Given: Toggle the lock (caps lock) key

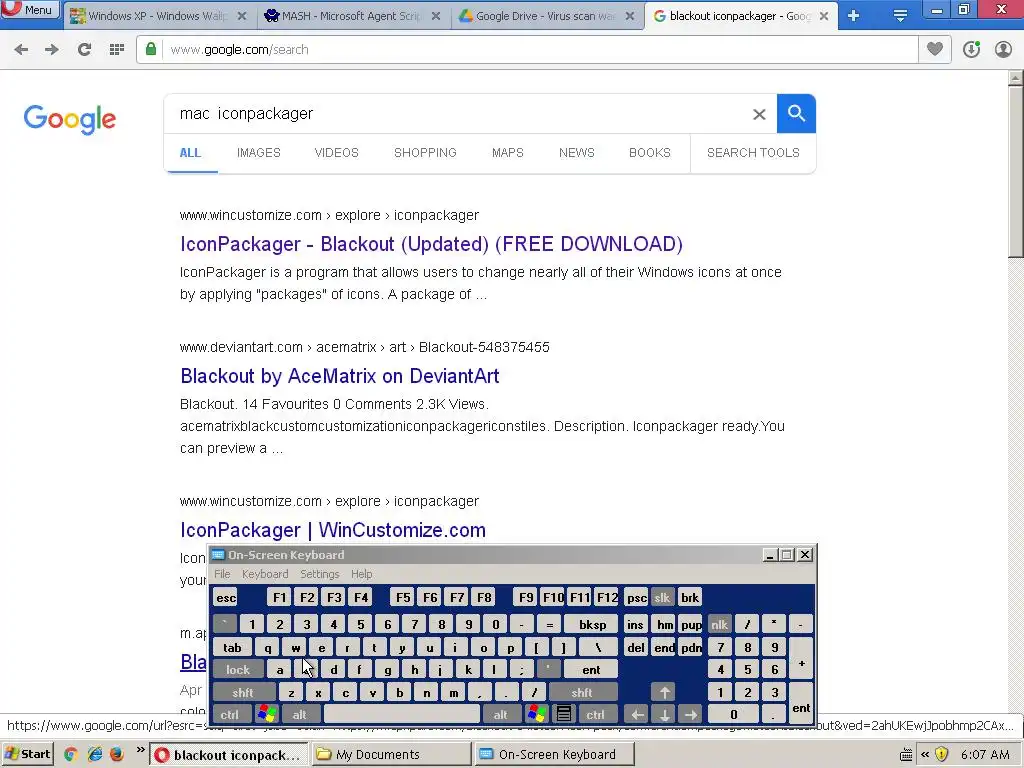Looking at the screenshot, I should pyautogui.click(x=238, y=669).
